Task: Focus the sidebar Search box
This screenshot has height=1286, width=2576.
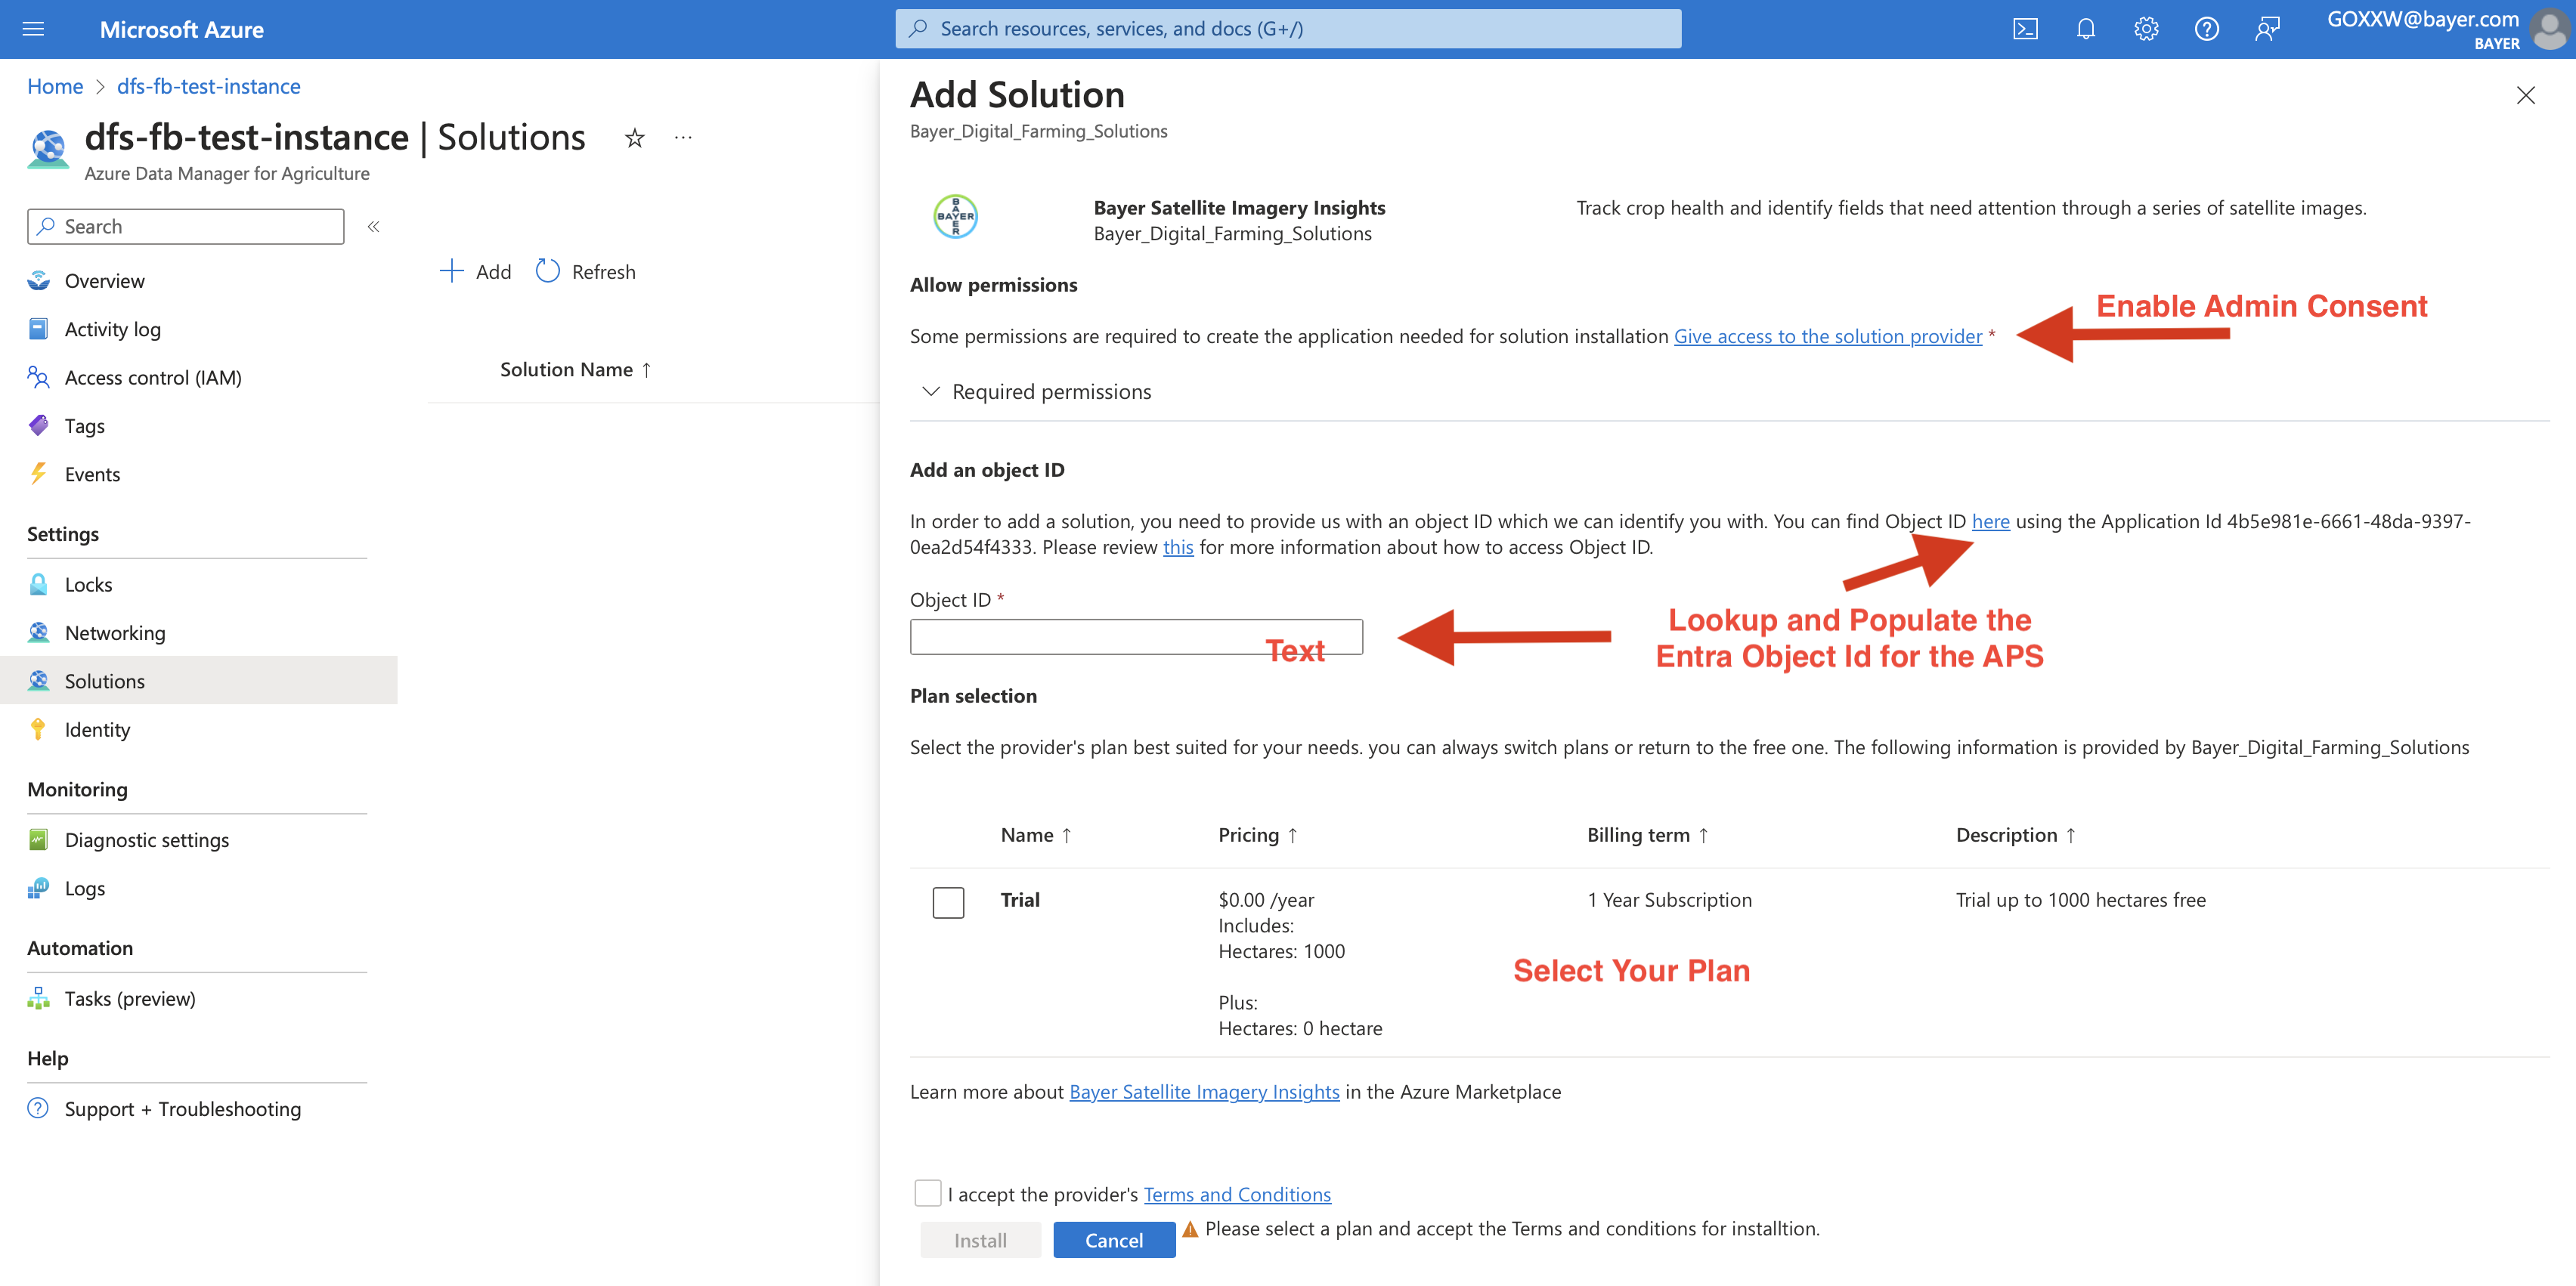Action: (186, 226)
